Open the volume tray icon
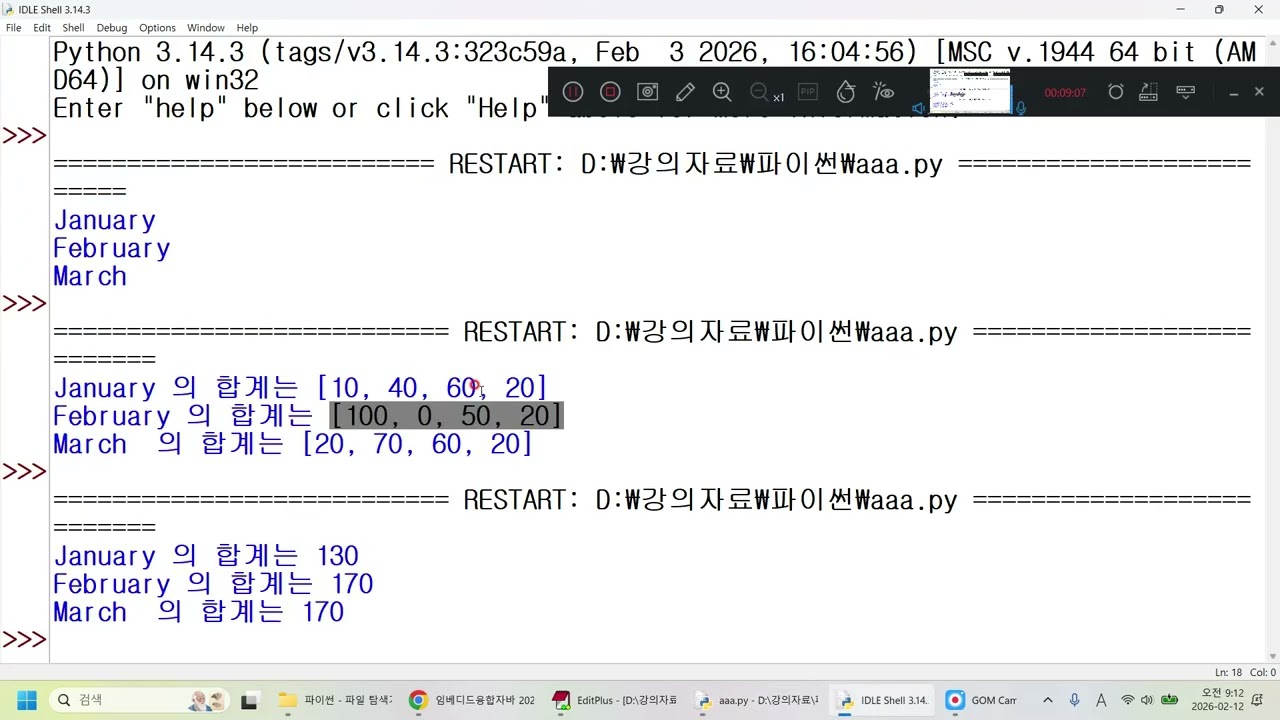This screenshot has height=720, width=1280. (x=1146, y=700)
